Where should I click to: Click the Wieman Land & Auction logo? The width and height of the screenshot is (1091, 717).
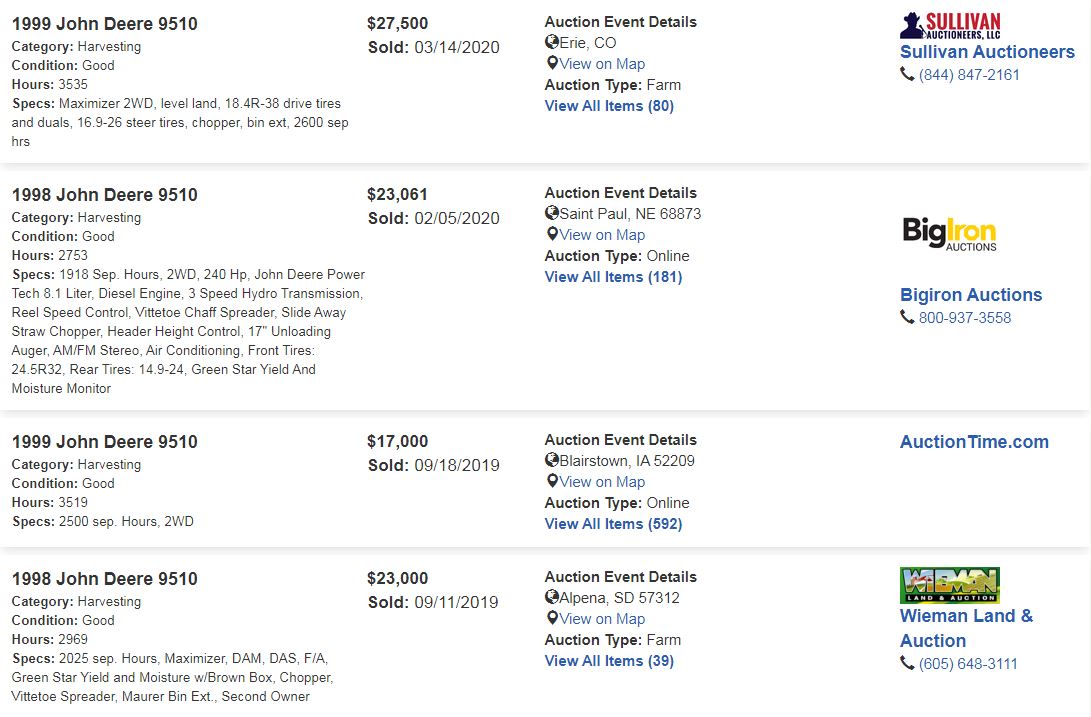[950, 585]
